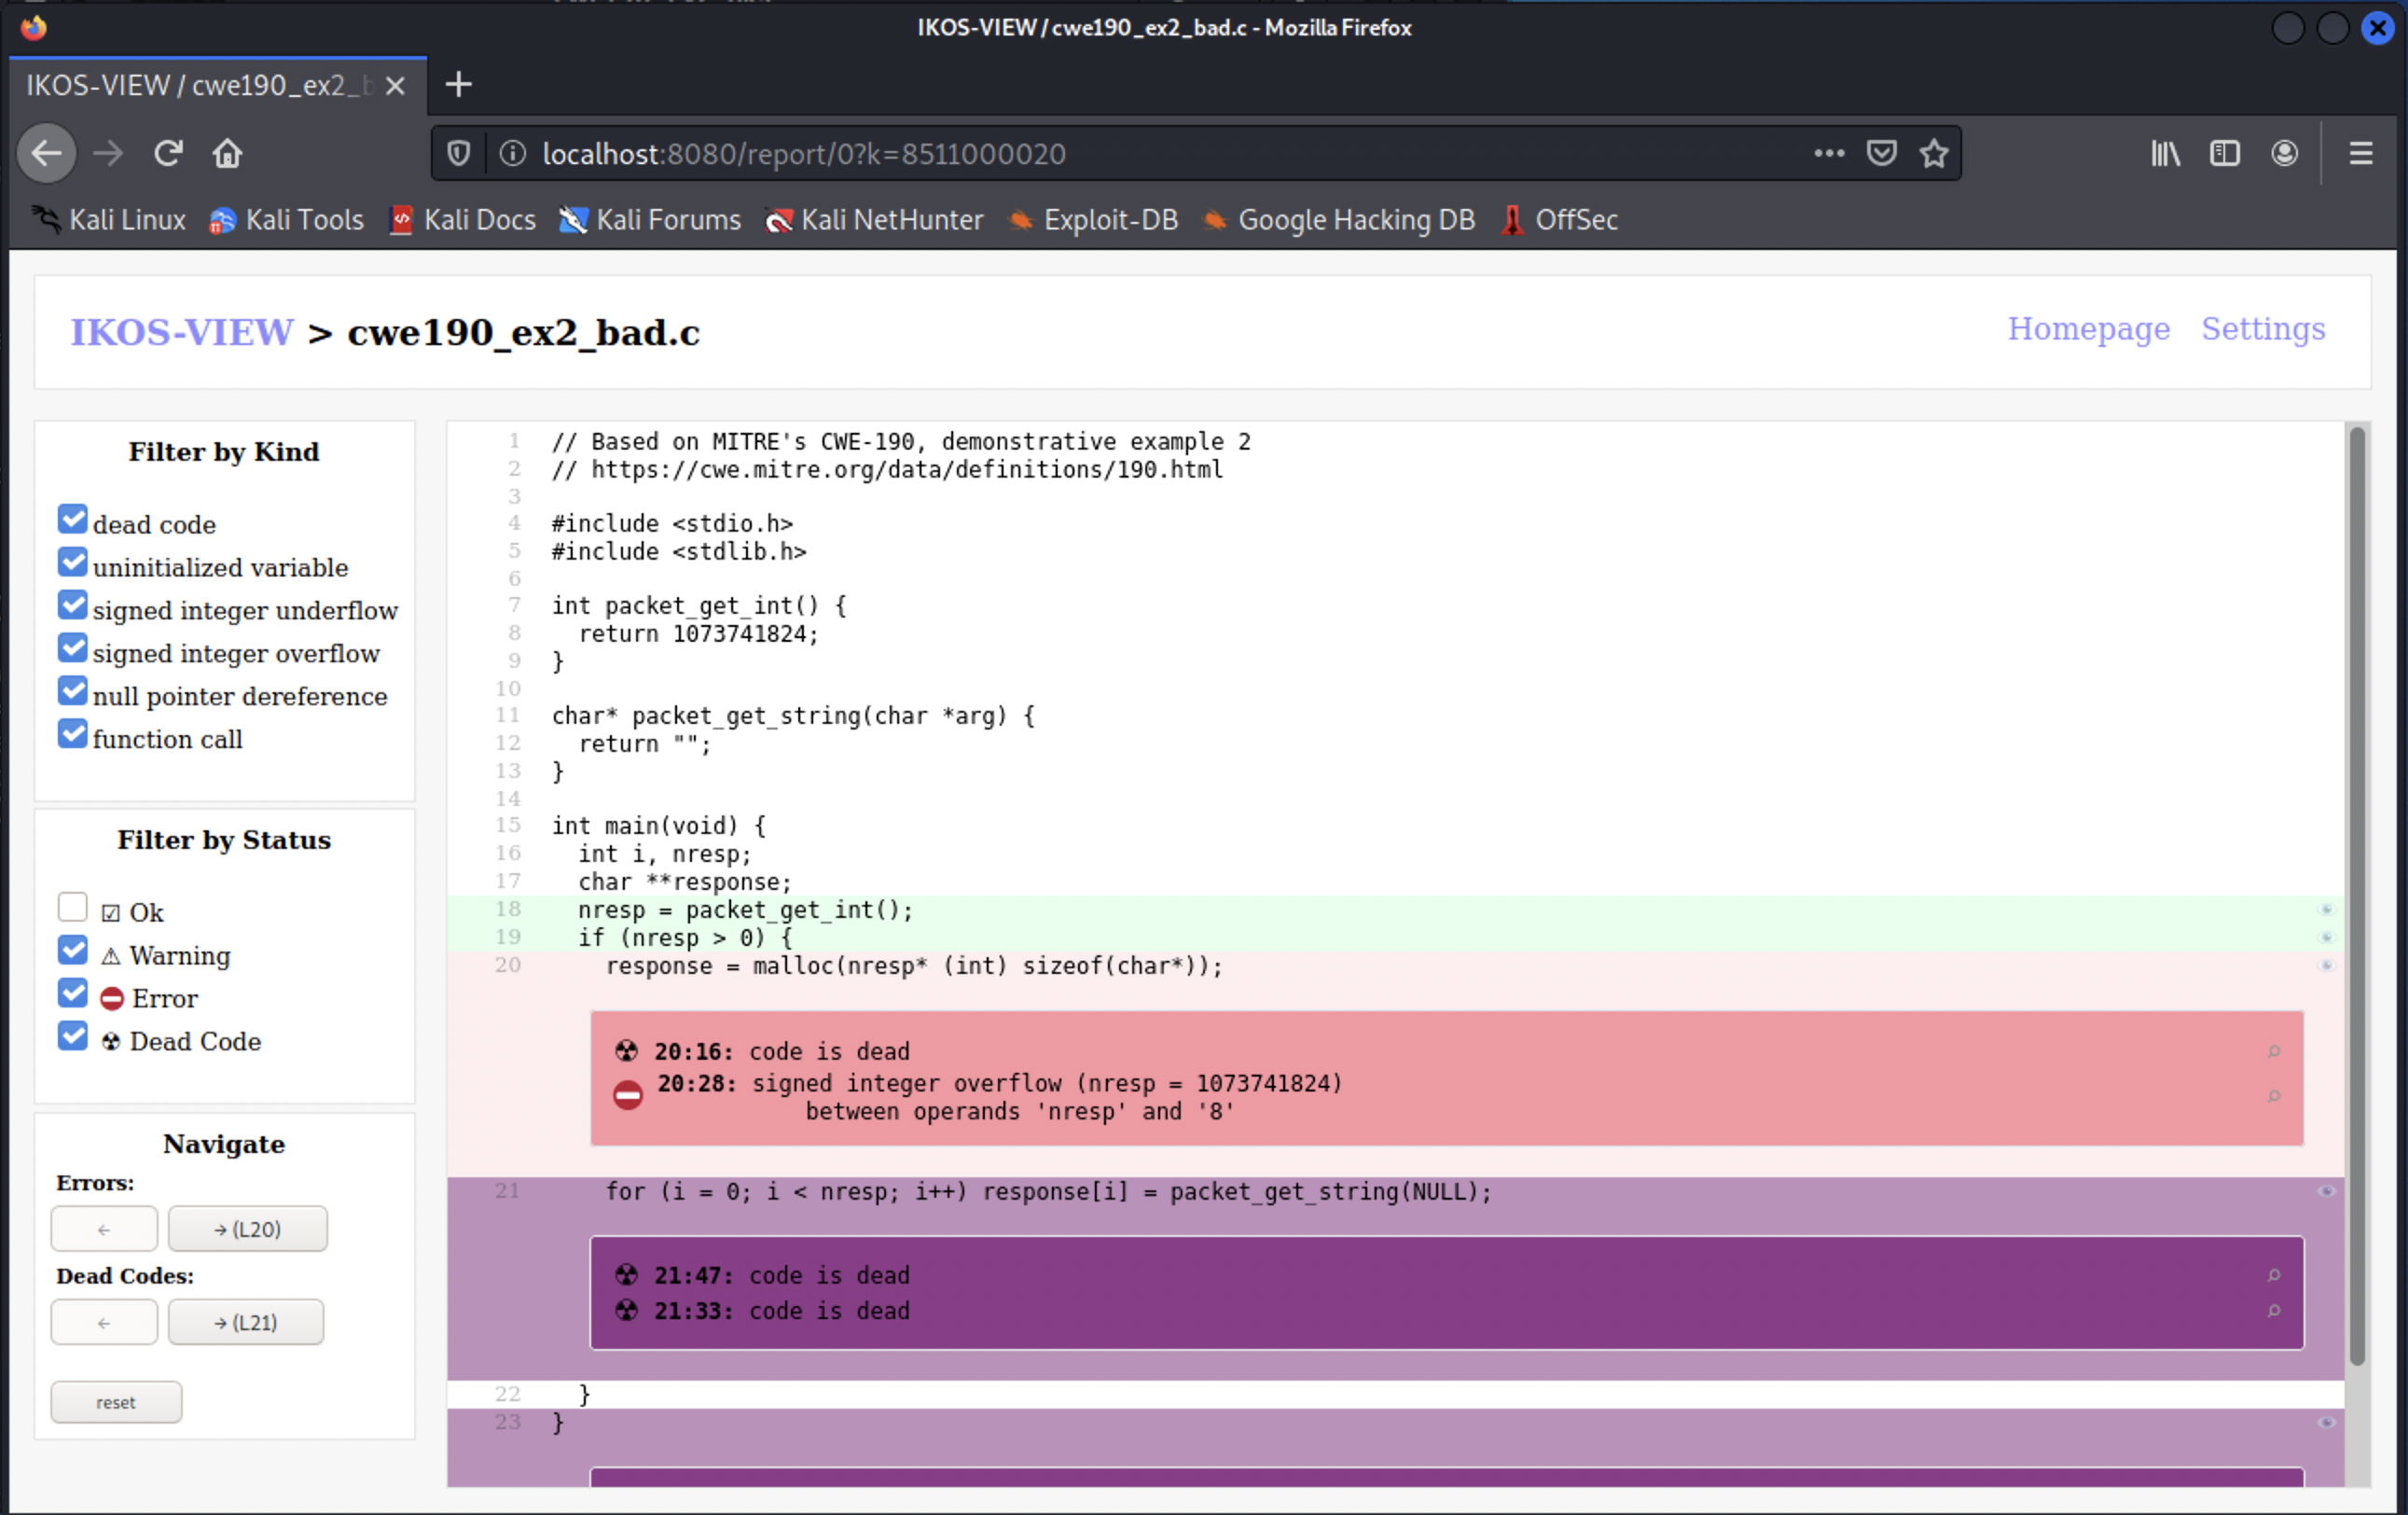Viewport: 2408px width, 1515px height.
Task: Click previous error arrow button
Action: (104, 1229)
